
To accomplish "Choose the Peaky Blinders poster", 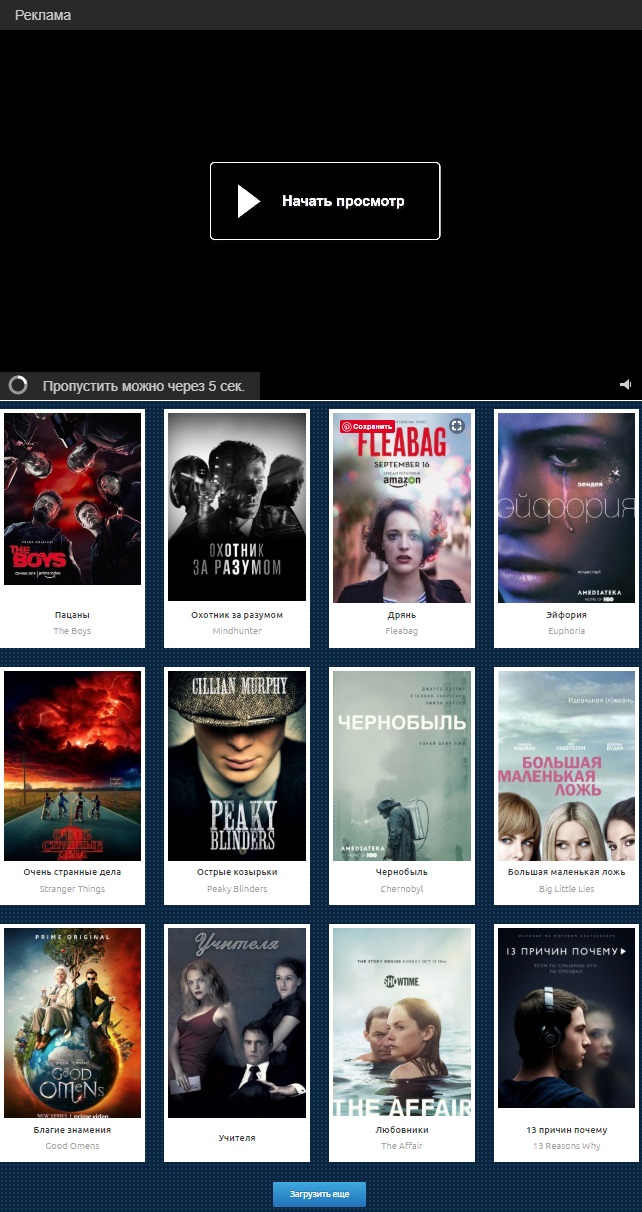I will pos(237,765).
